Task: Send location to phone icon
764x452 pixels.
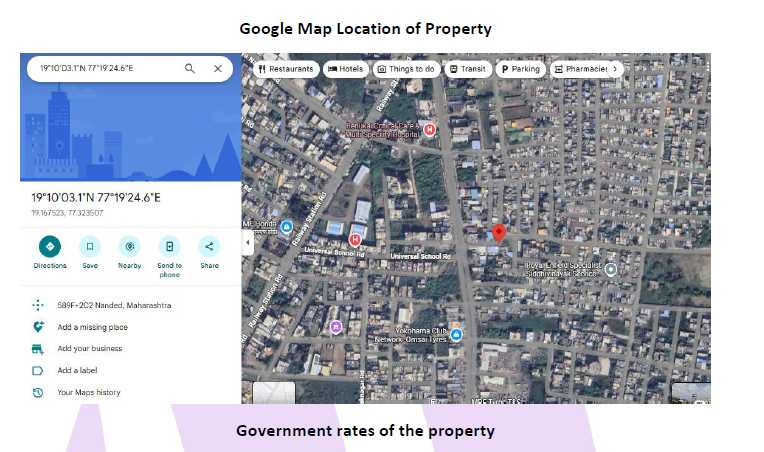Action: (169, 246)
